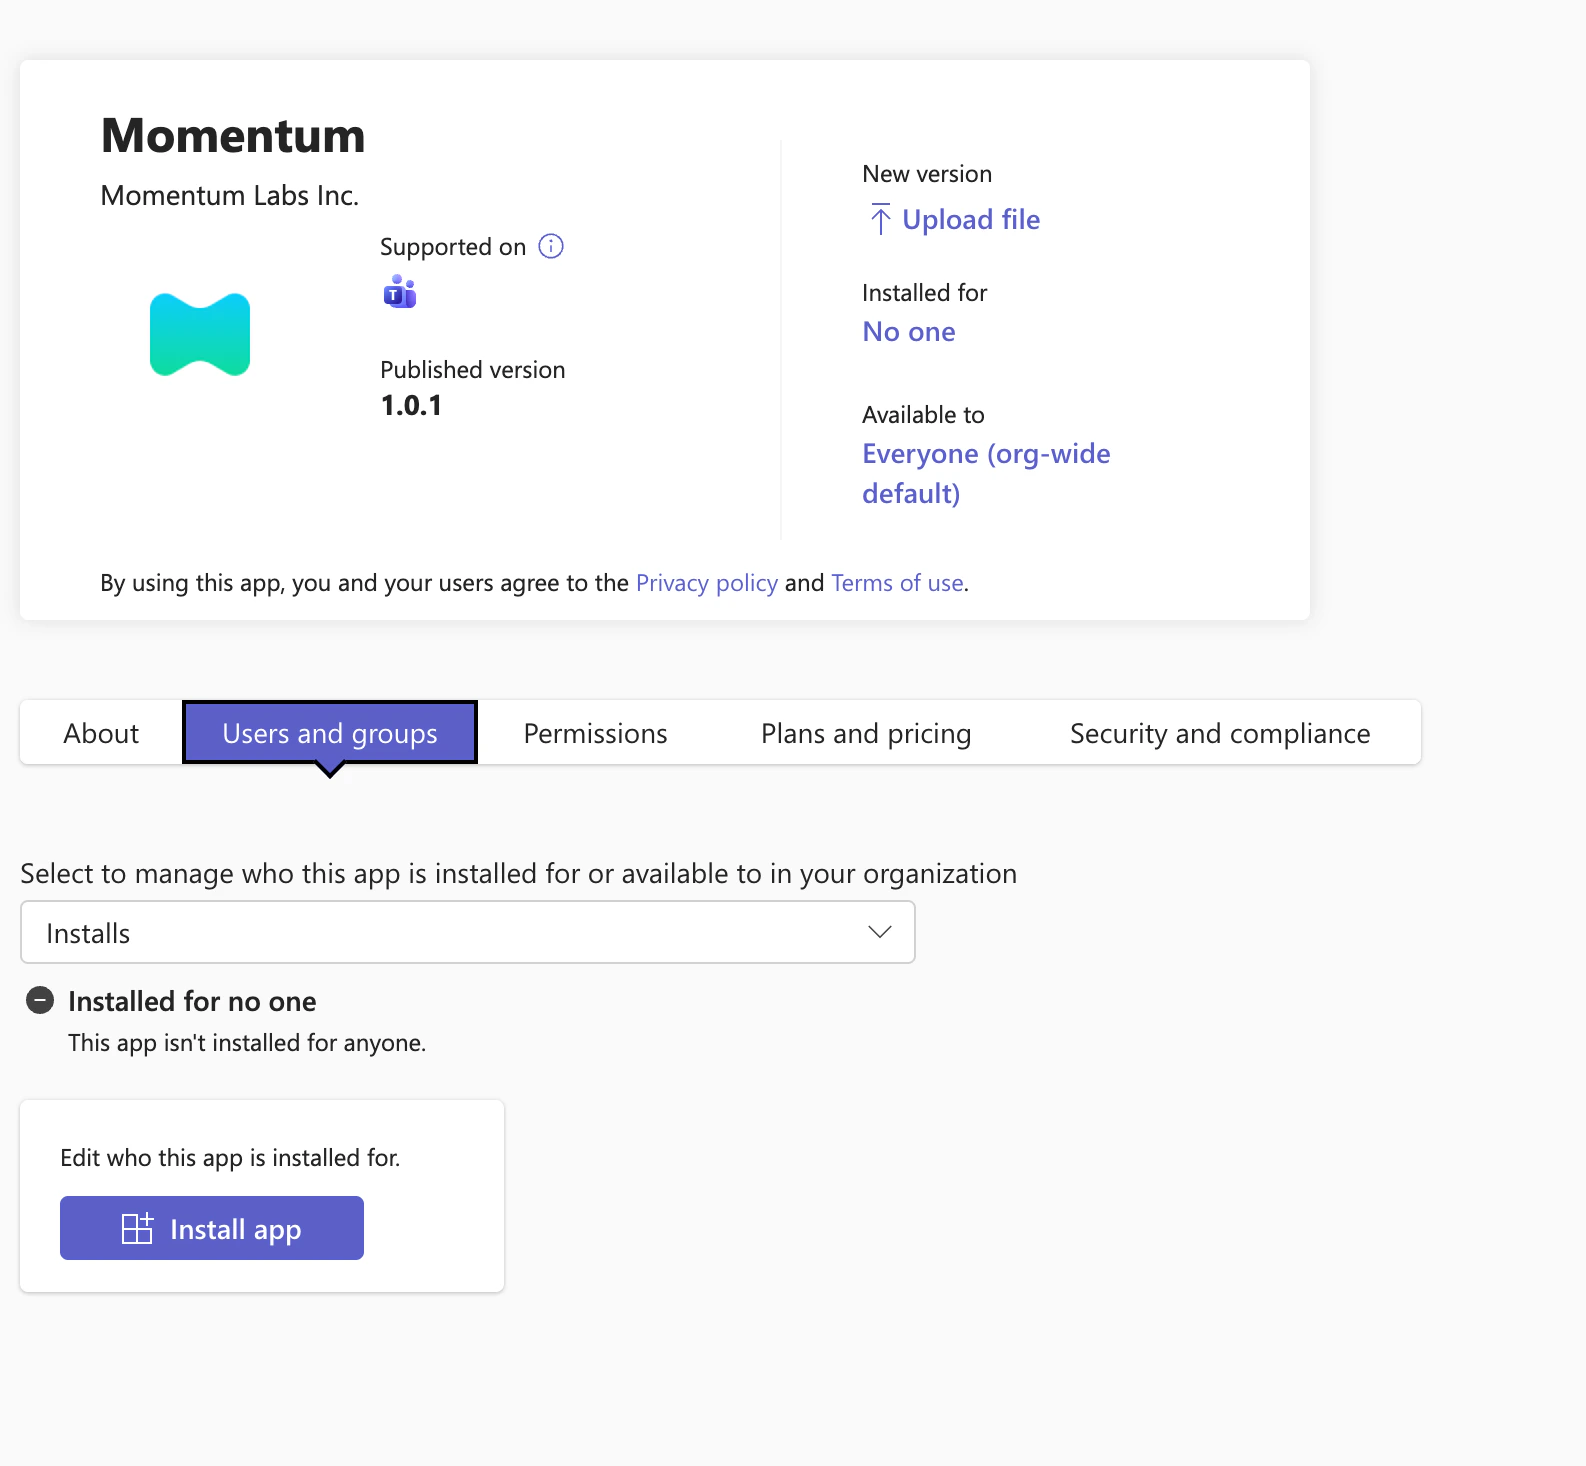Click the minus circle status icon
Image resolution: width=1586 pixels, height=1466 pixels.
[x=40, y=1000]
